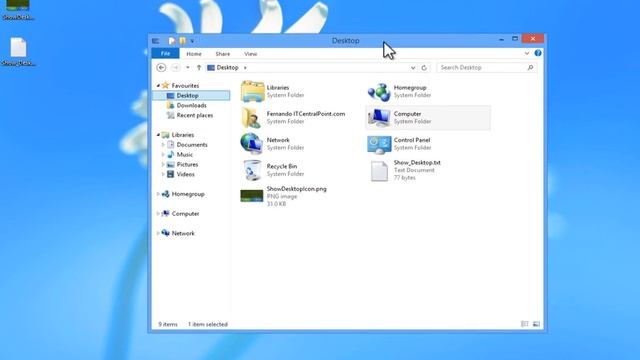Click the Properties quick access icon
This screenshot has width=640, height=360.
[172, 40]
